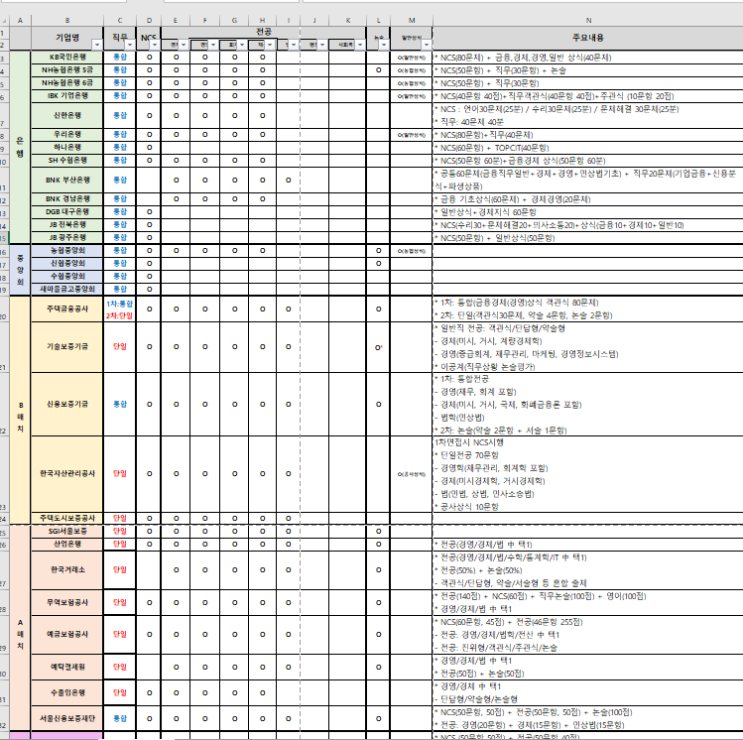743x740 pixels.
Task: Click the 전공 merged header cell
Action: tap(263, 32)
